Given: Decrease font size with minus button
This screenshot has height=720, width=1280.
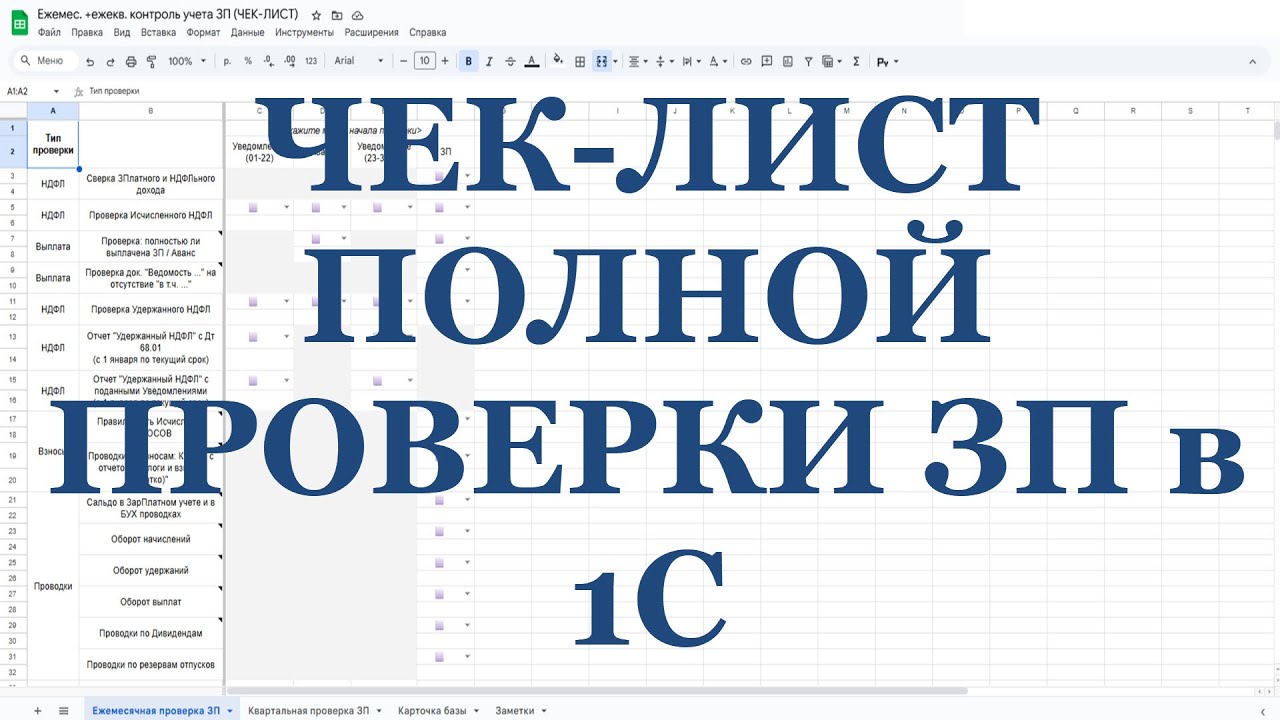Looking at the screenshot, I should 404,61.
